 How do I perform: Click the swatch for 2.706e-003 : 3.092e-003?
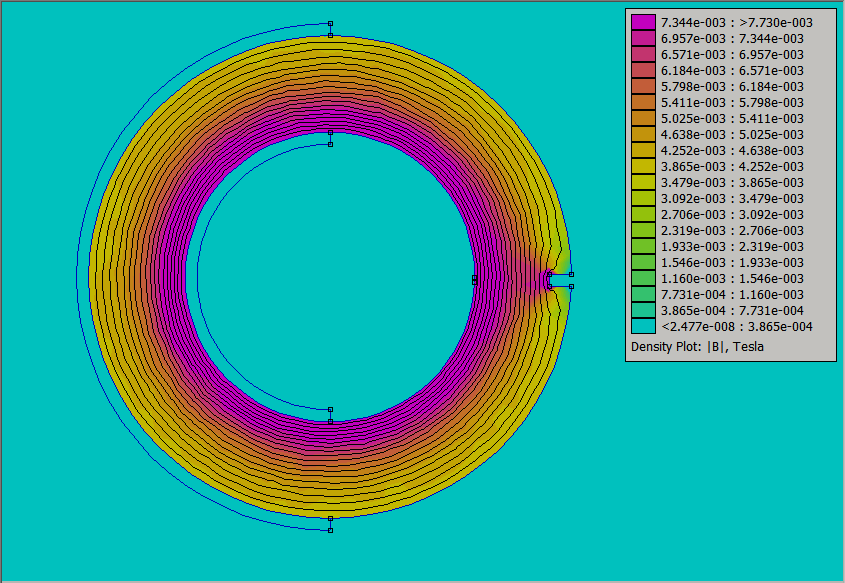[x=643, y=214]
